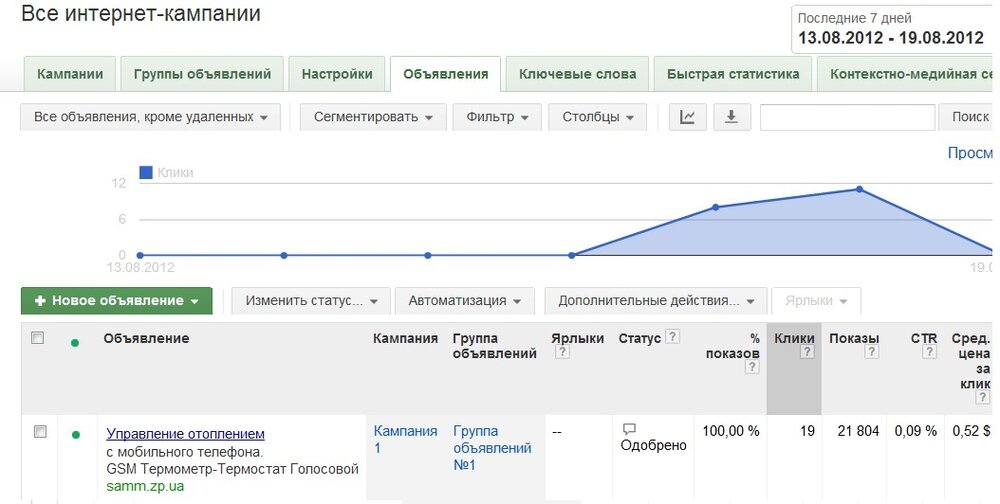Open the Кампании tab
Image resolution: width=1000 pixels, height=504 pixels.
tap(70, 74)
